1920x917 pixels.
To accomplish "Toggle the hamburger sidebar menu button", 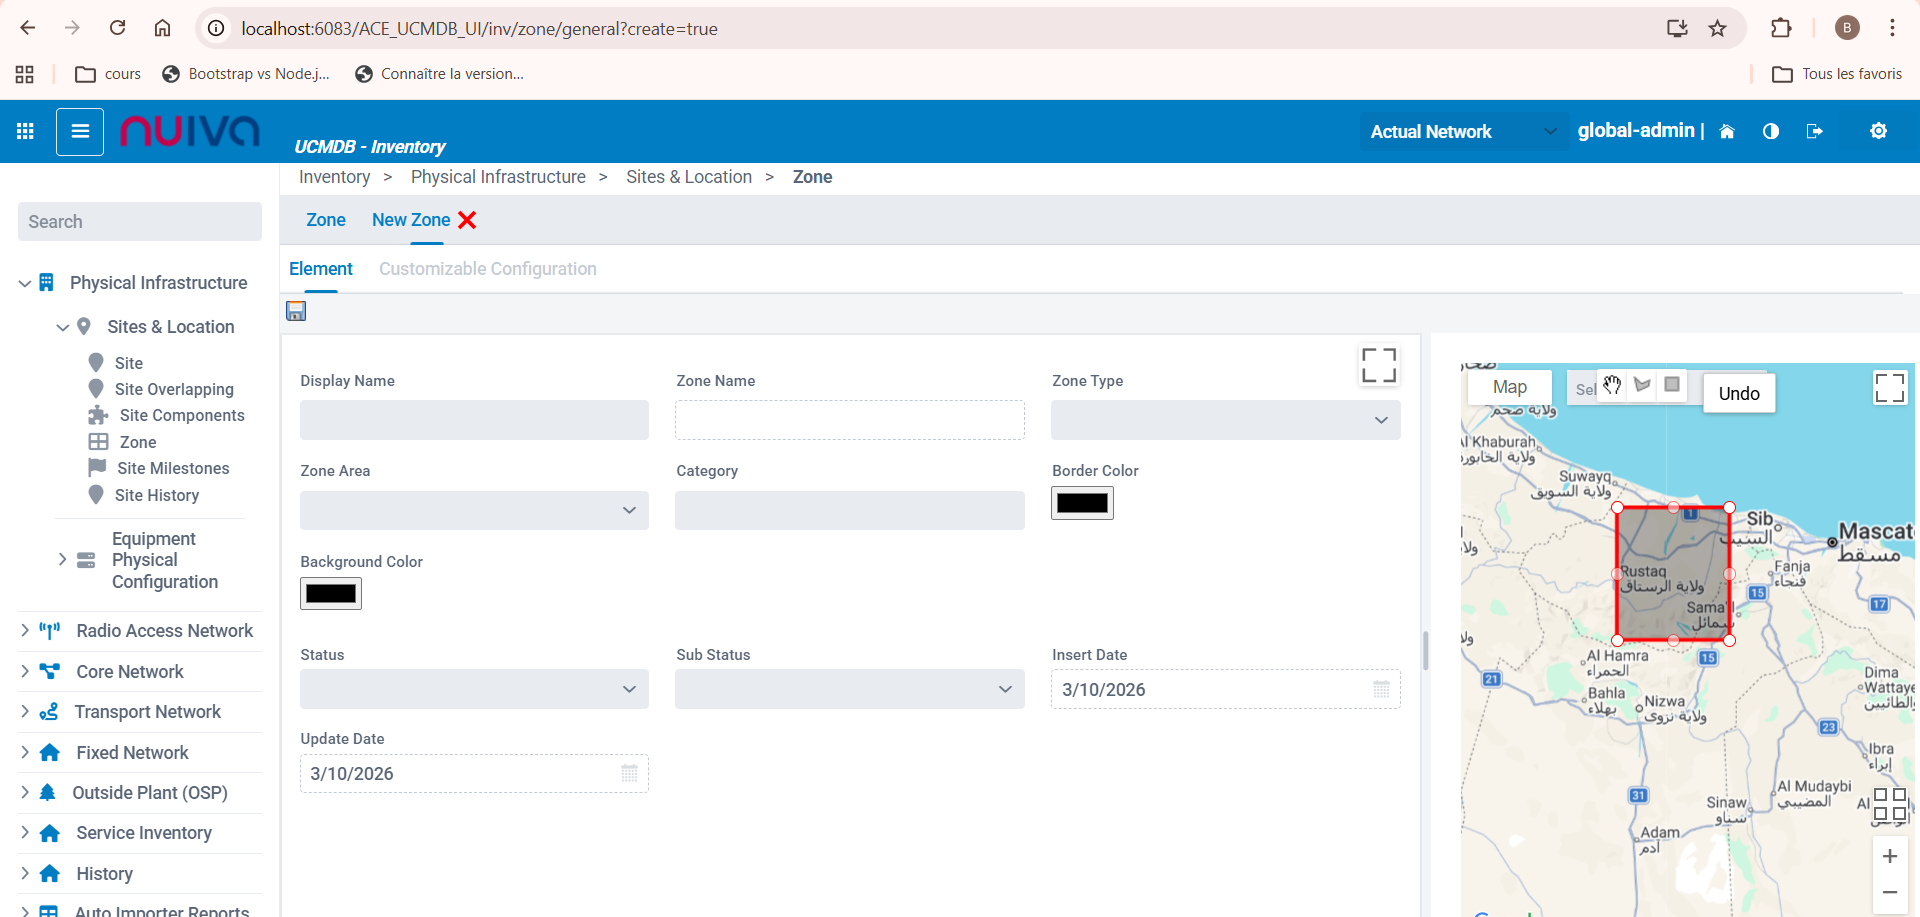I will [80, 131].
